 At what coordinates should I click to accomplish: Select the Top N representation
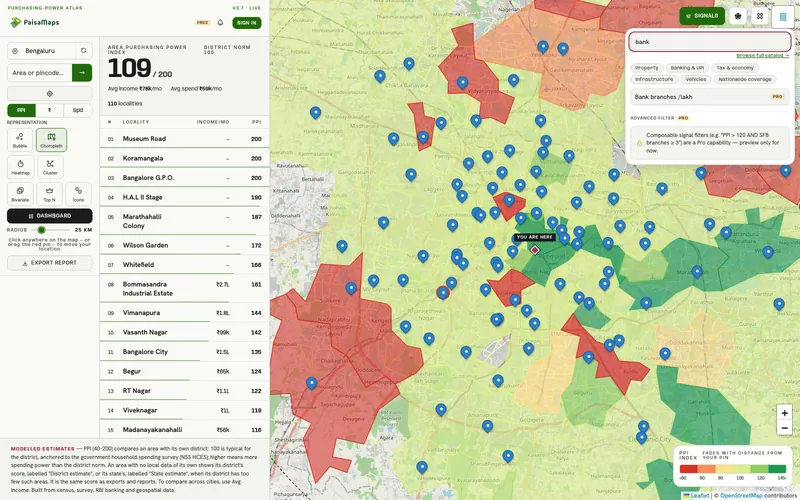click(49, 194)
